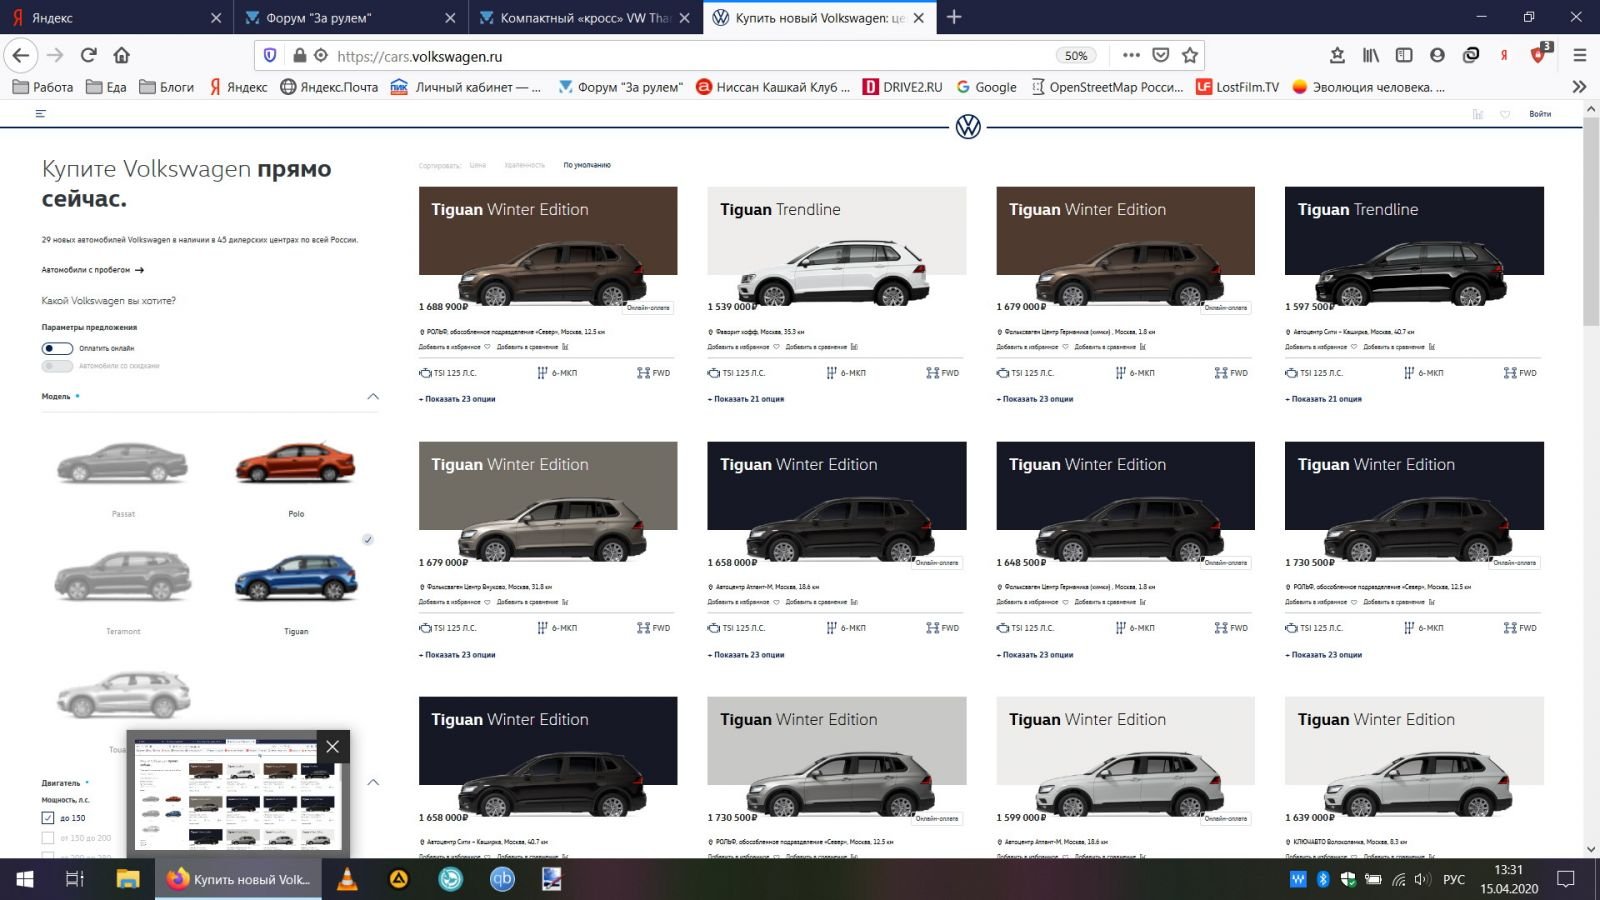
Task: Check the от 150 до 200 power checkbox
Action: coord(48,838)
